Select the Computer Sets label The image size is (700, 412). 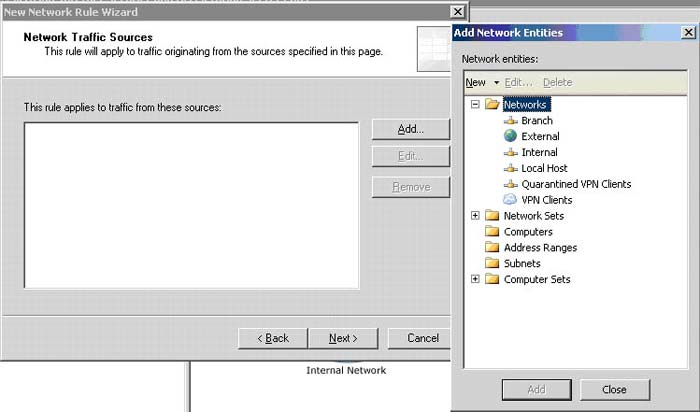tap(537, 279)
